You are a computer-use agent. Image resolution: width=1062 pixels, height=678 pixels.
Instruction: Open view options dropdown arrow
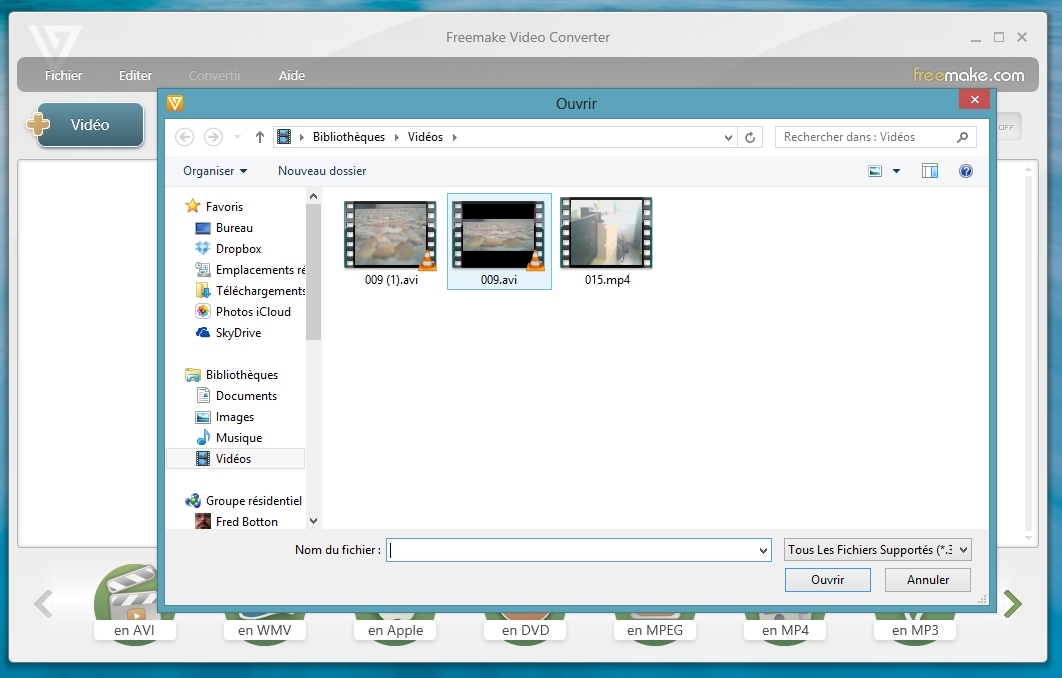tap(896, 171)
